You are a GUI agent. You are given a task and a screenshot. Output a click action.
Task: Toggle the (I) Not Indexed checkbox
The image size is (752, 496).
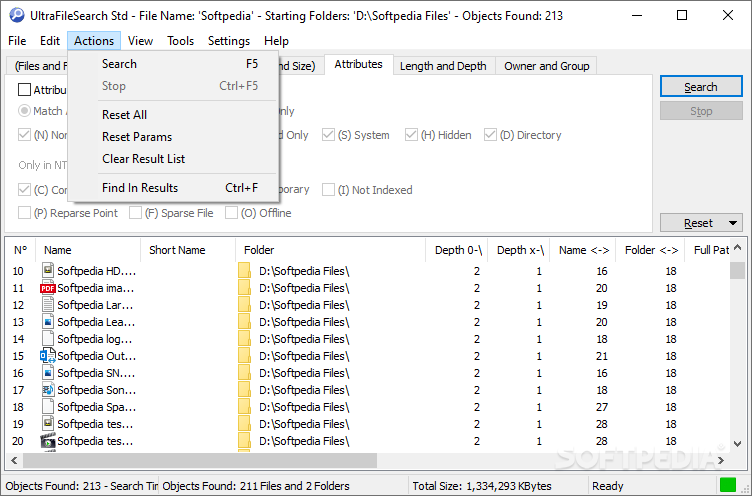(328, 189)
